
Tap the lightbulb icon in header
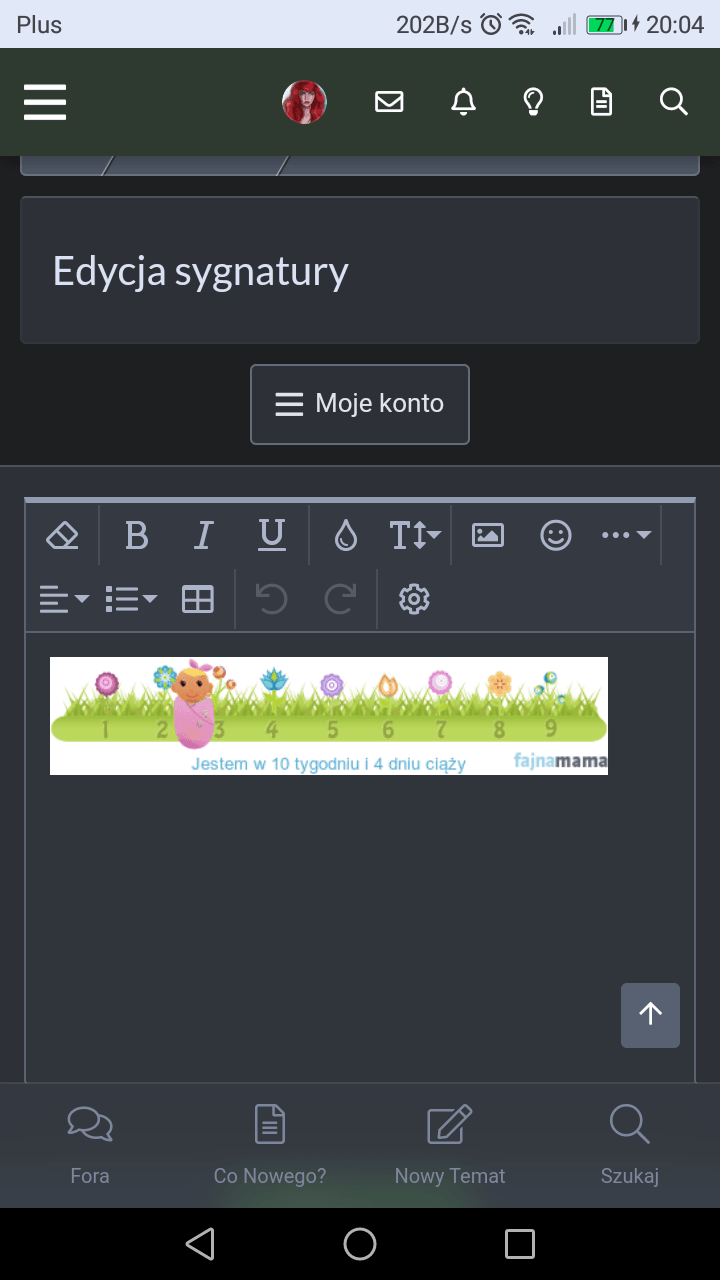pyautogui.click(x=534, y=102)
